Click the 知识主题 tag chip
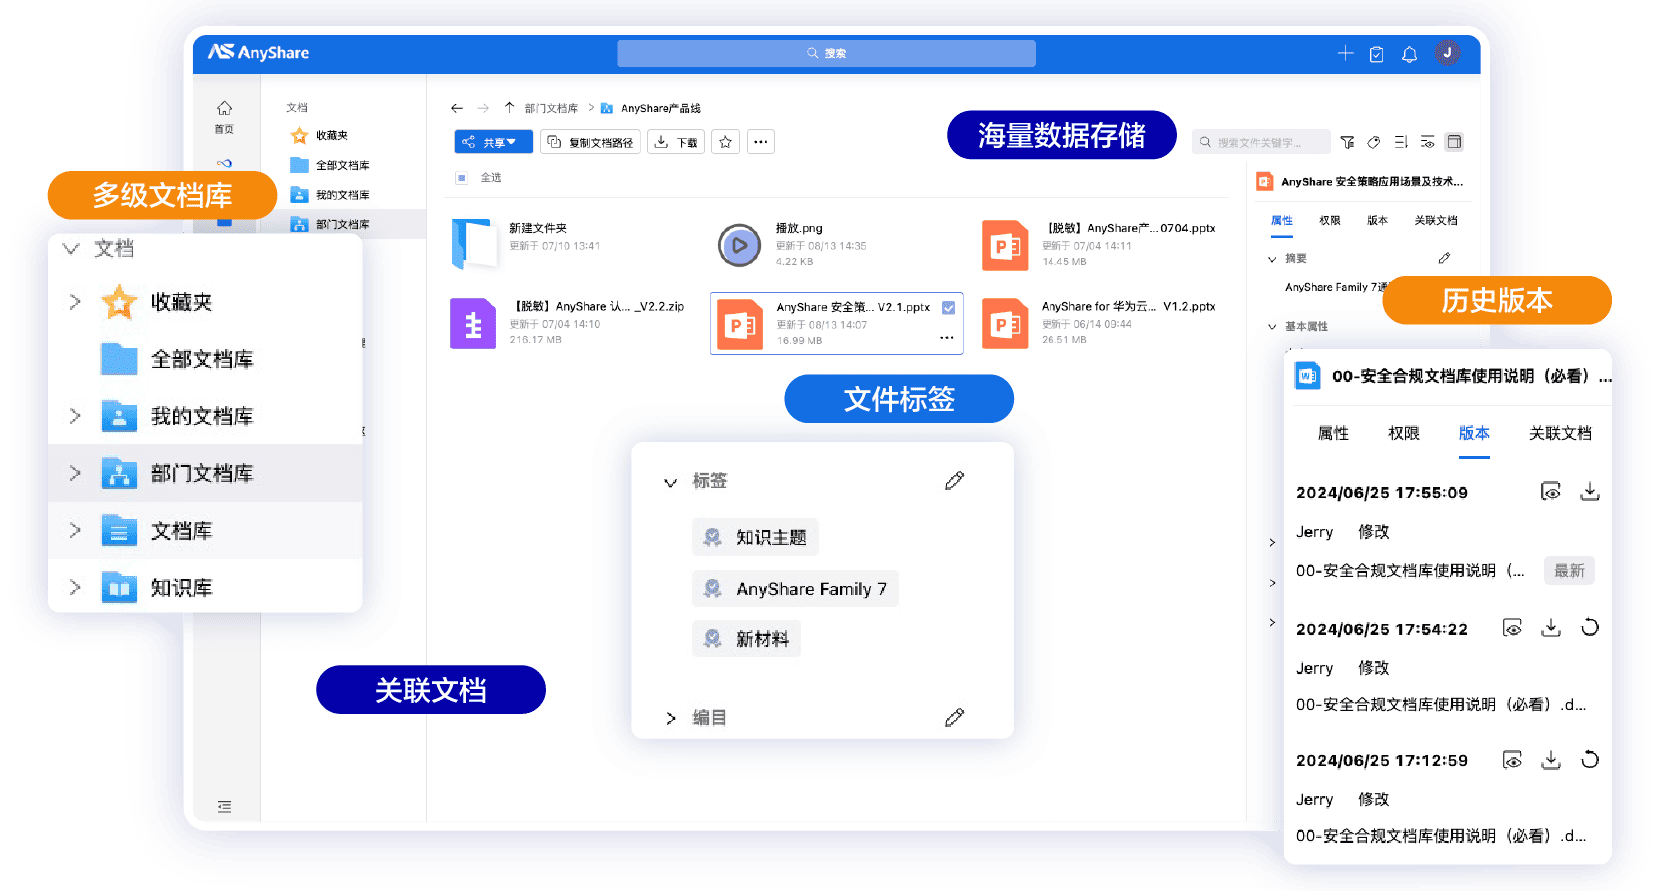 pyautogui.click(x=755, y=537)
